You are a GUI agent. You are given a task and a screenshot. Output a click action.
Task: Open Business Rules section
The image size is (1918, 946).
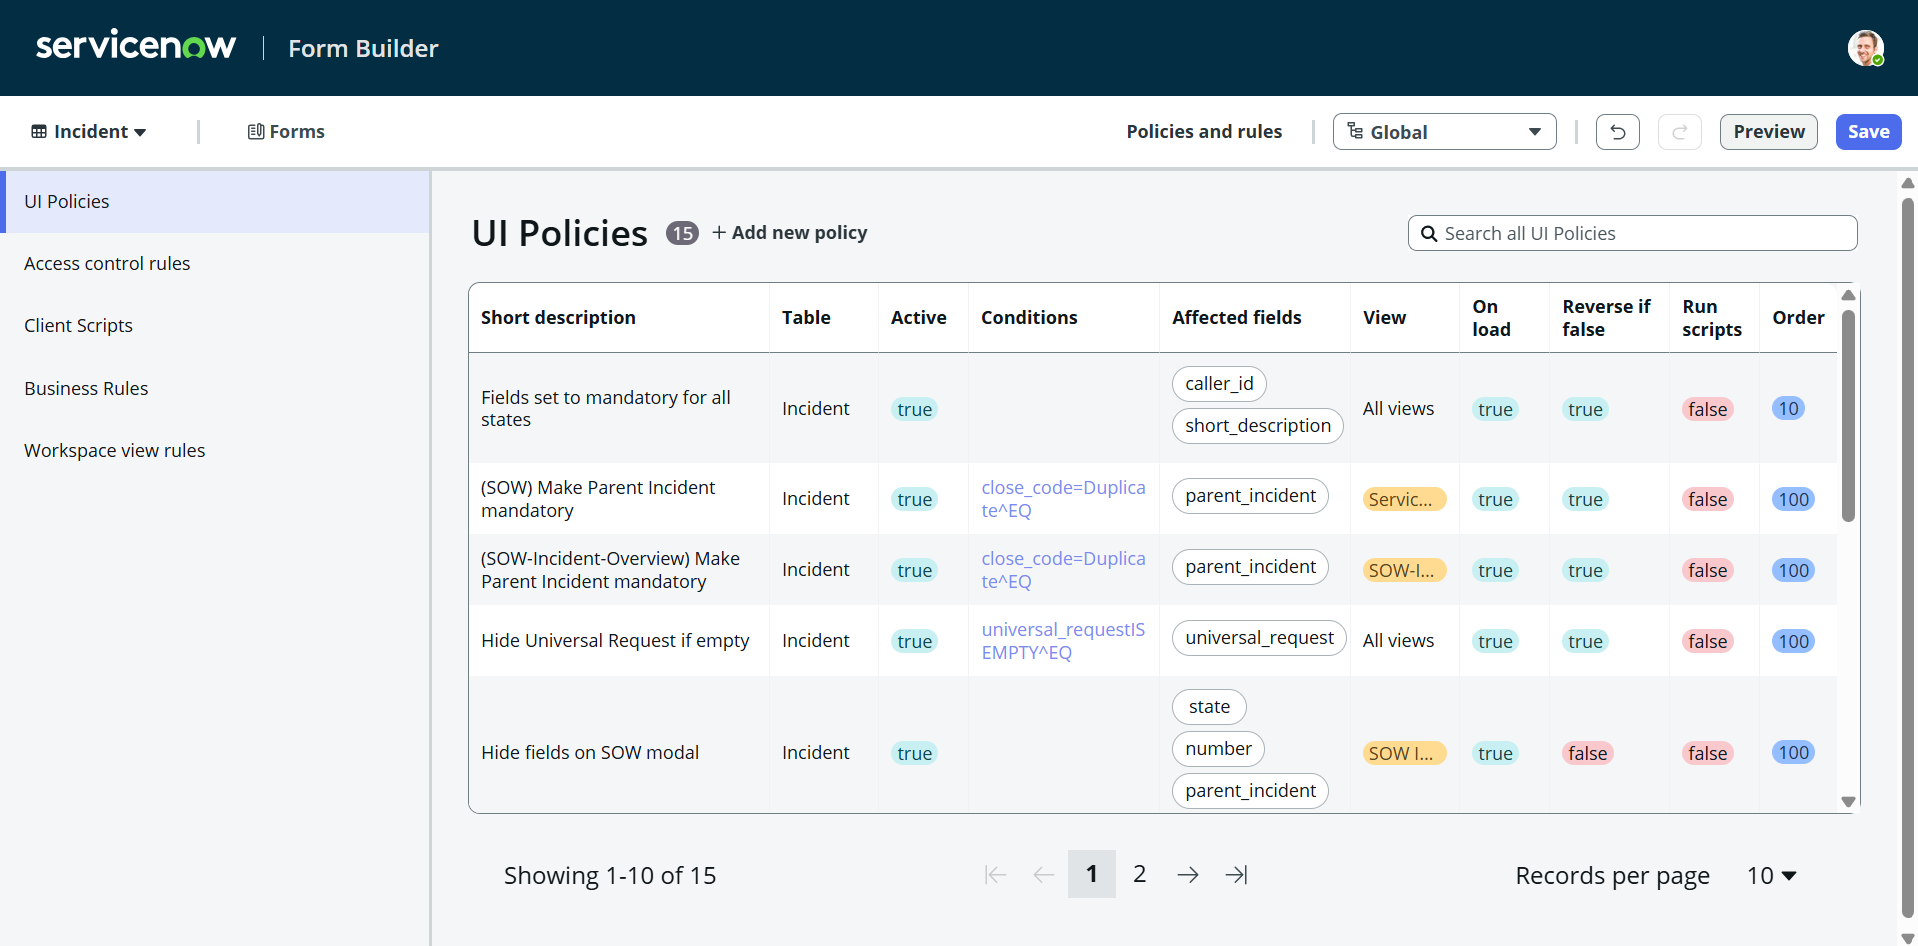pyautogui.click(x=86, y=388)
